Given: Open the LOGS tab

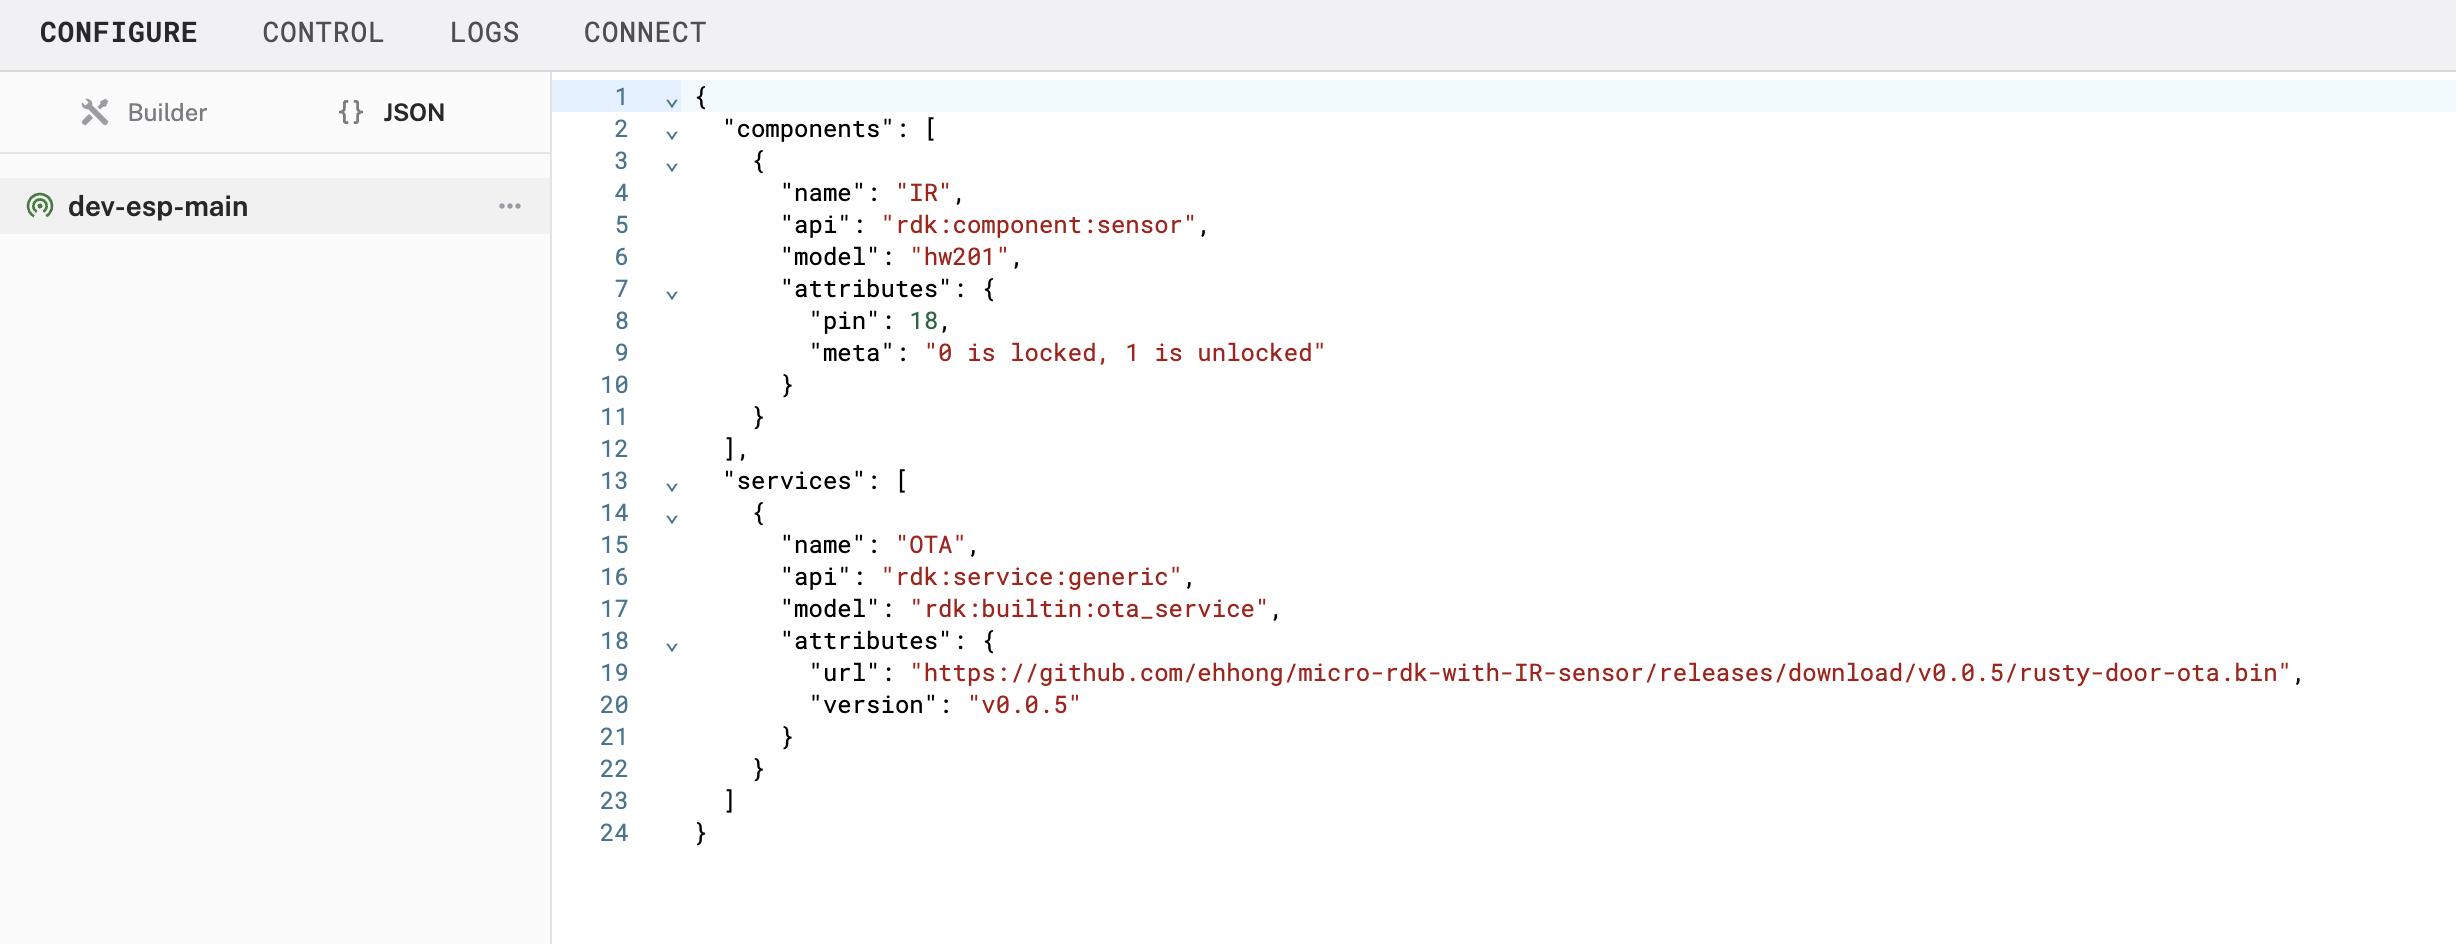Looking at the screenshot, I should [484, 33].
